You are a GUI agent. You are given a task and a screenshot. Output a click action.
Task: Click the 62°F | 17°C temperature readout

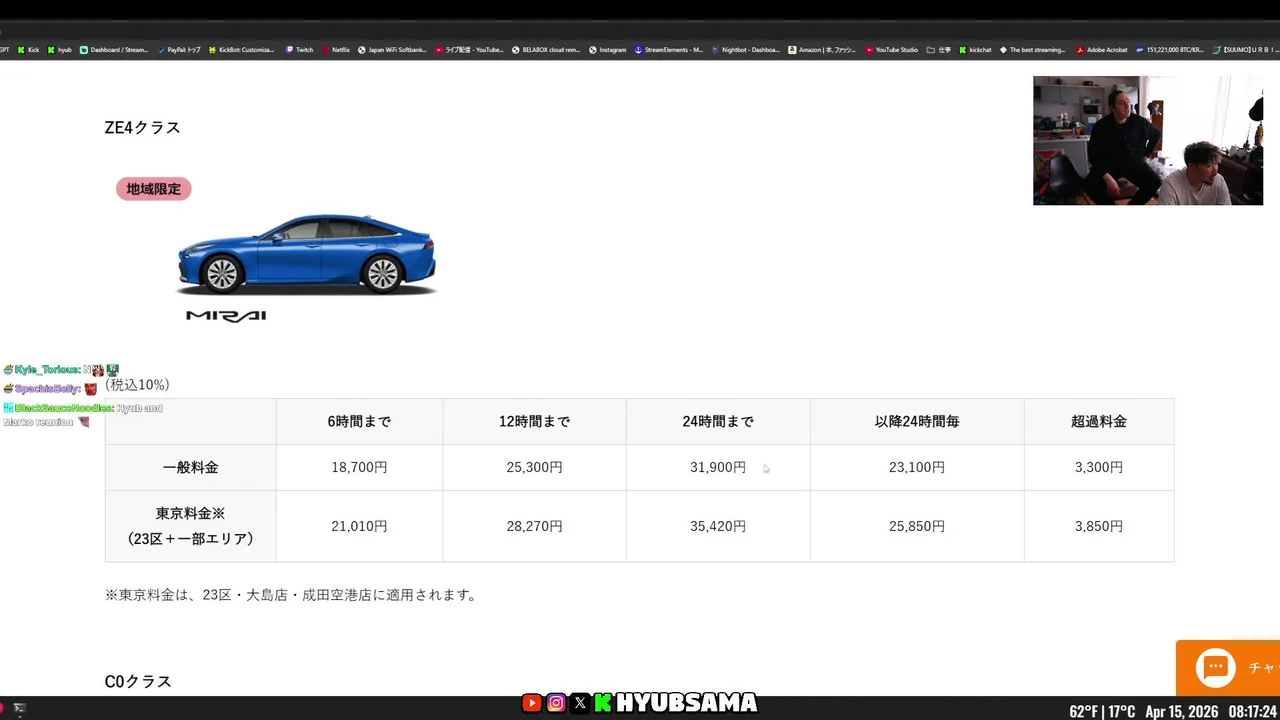(x=1102, y=711)
